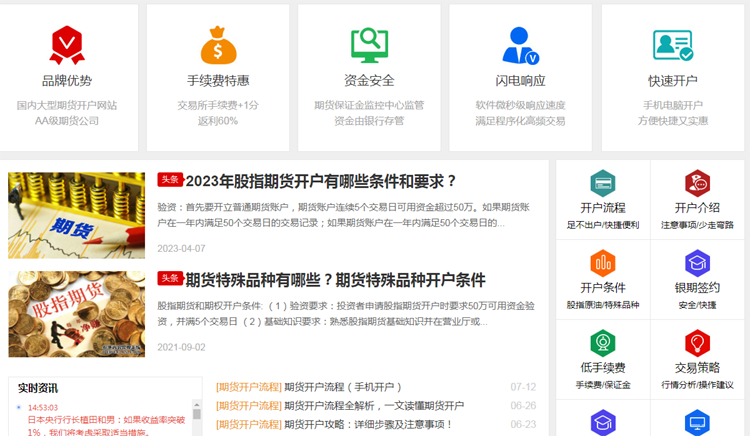
Task: Open the 开户流程 hexagon icon
Action: coord(602,183)
